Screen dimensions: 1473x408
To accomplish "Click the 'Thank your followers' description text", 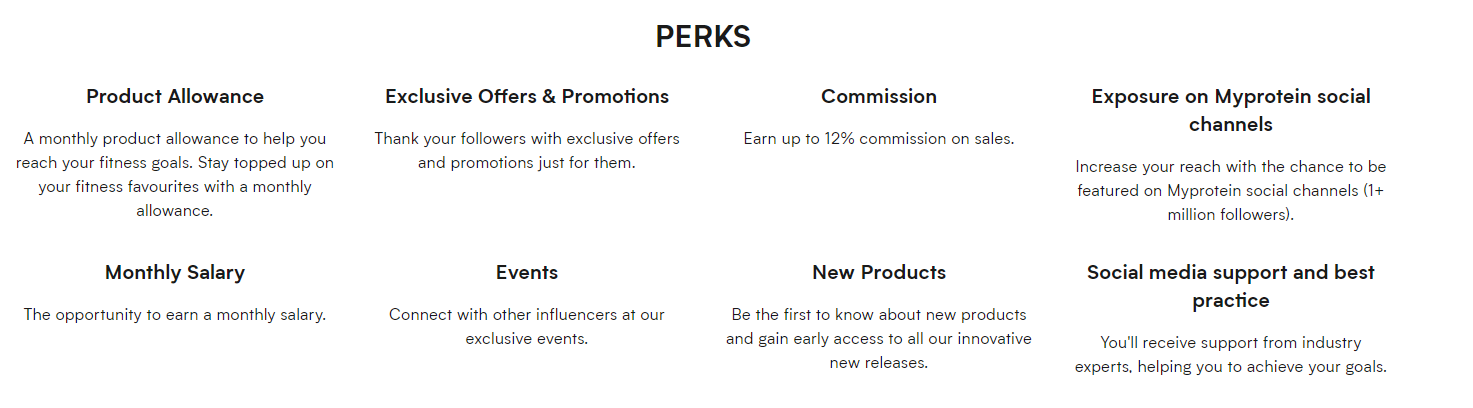I will [527, 151].
